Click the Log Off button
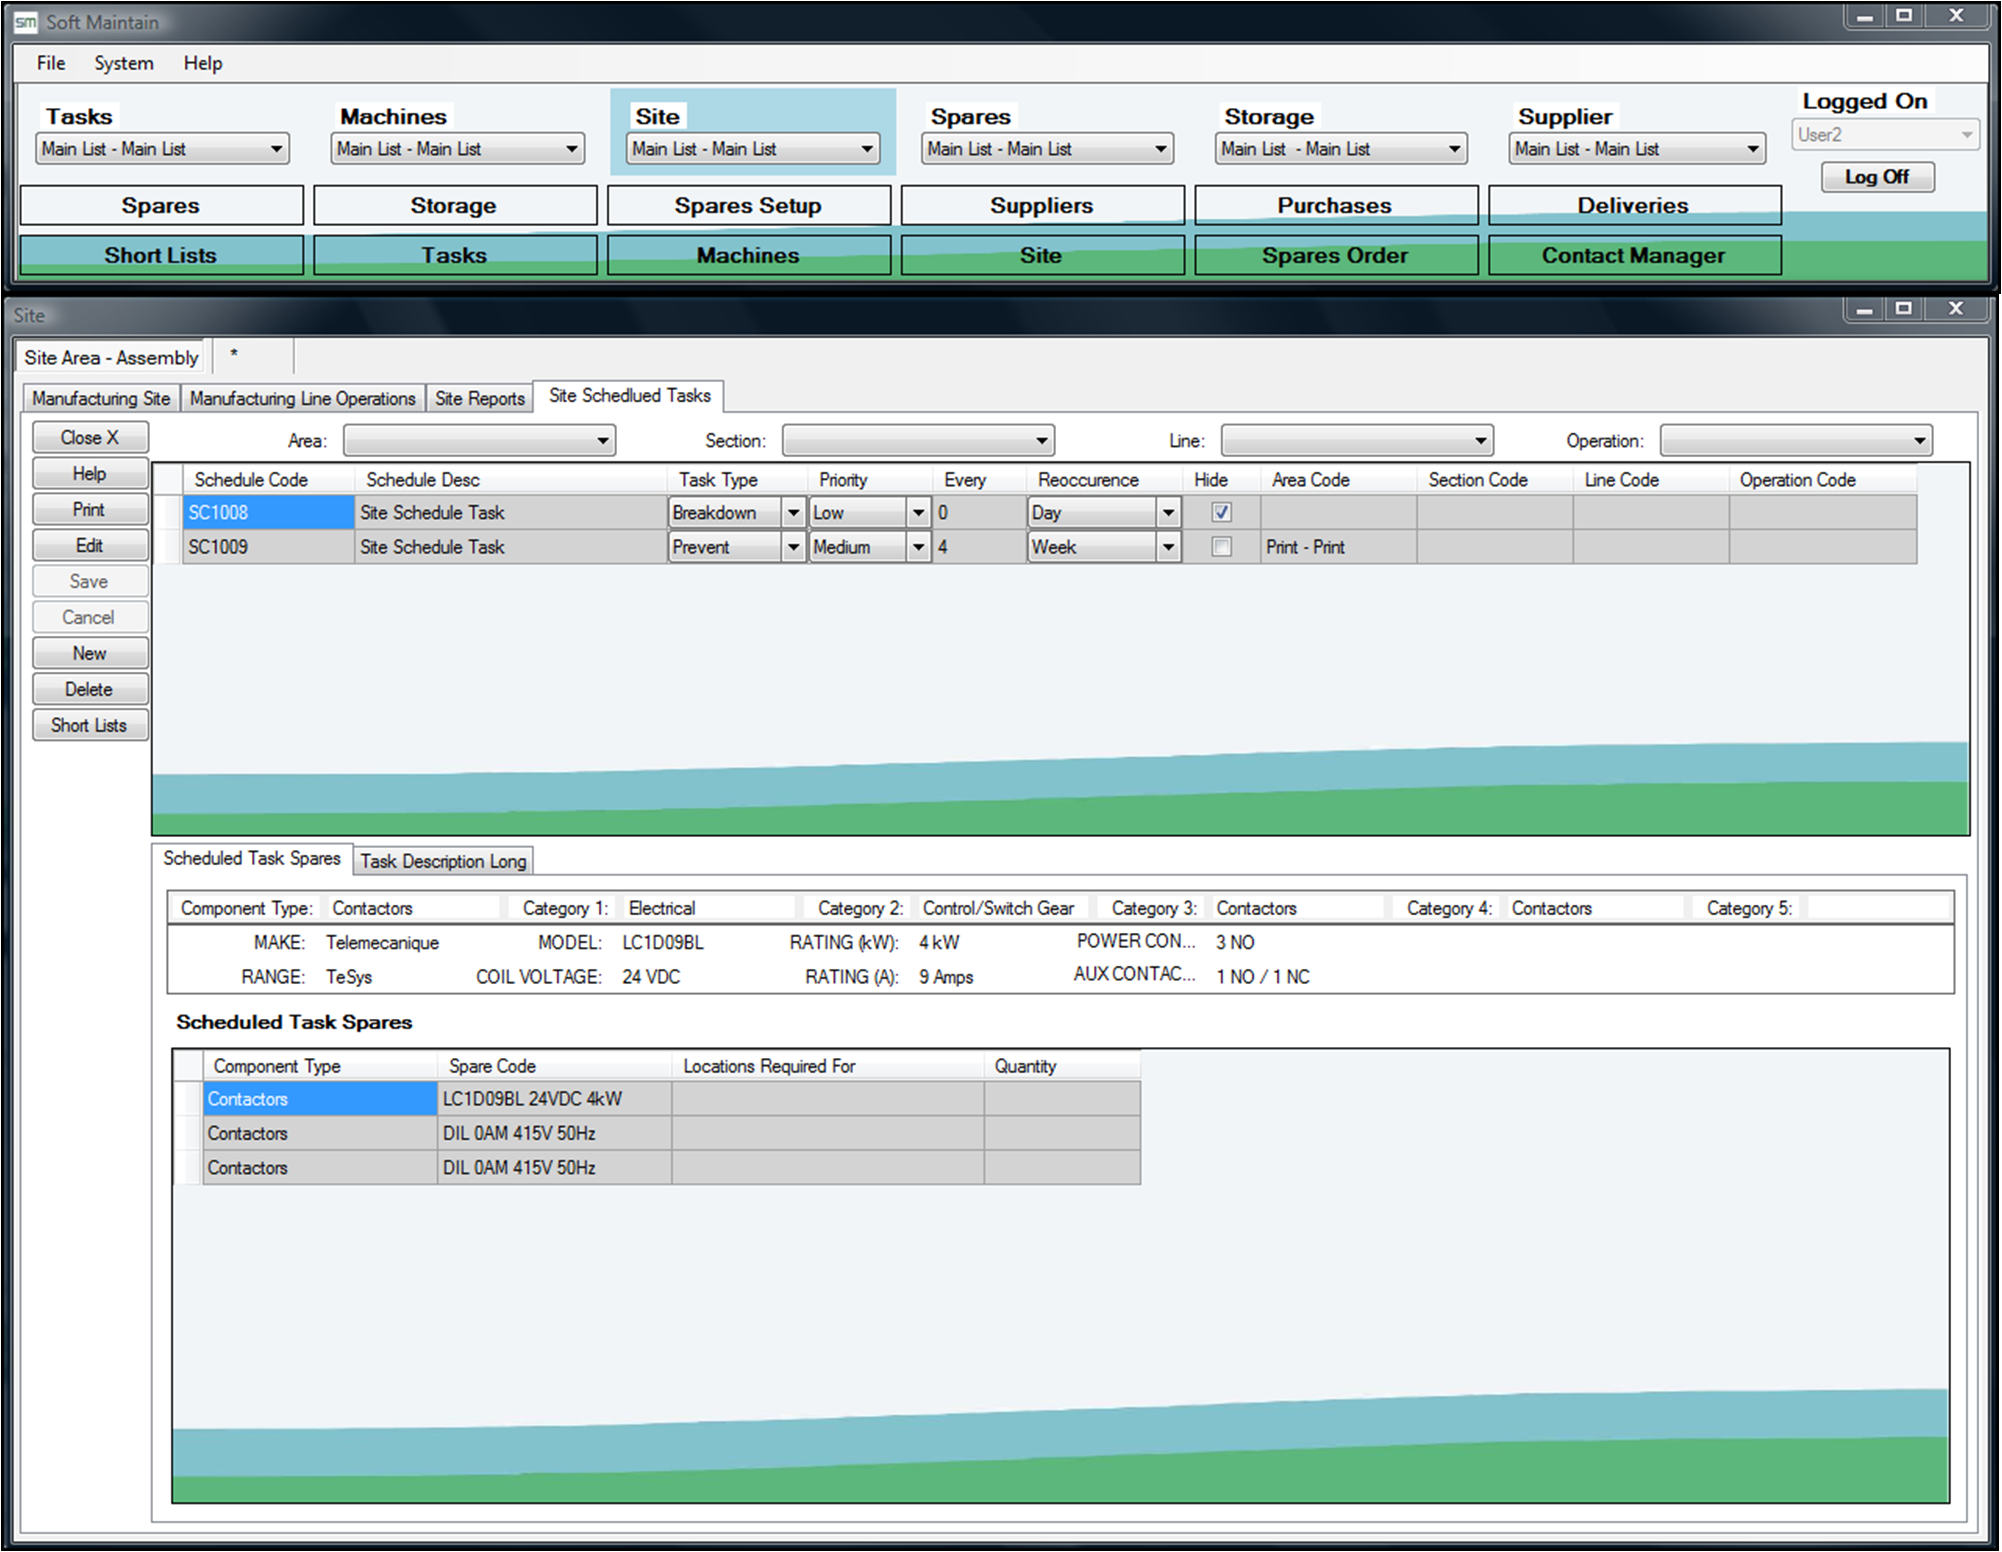Image resolution: width=2002 pixels, height=1552 pixels. (x=1877, y=177)
